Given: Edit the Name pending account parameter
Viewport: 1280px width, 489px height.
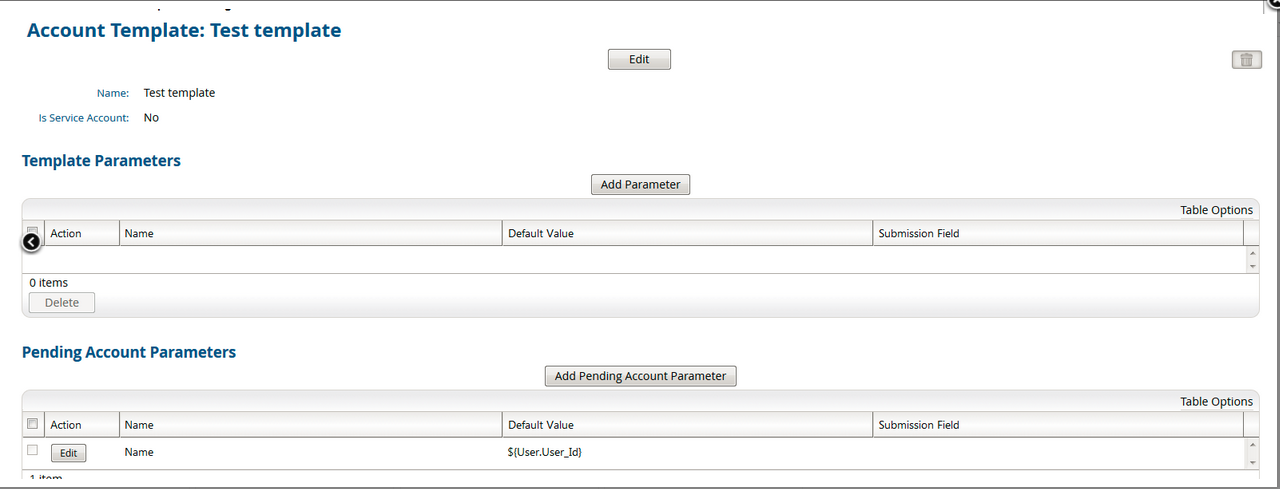Looking at the screenshot, I should (68, 453).
